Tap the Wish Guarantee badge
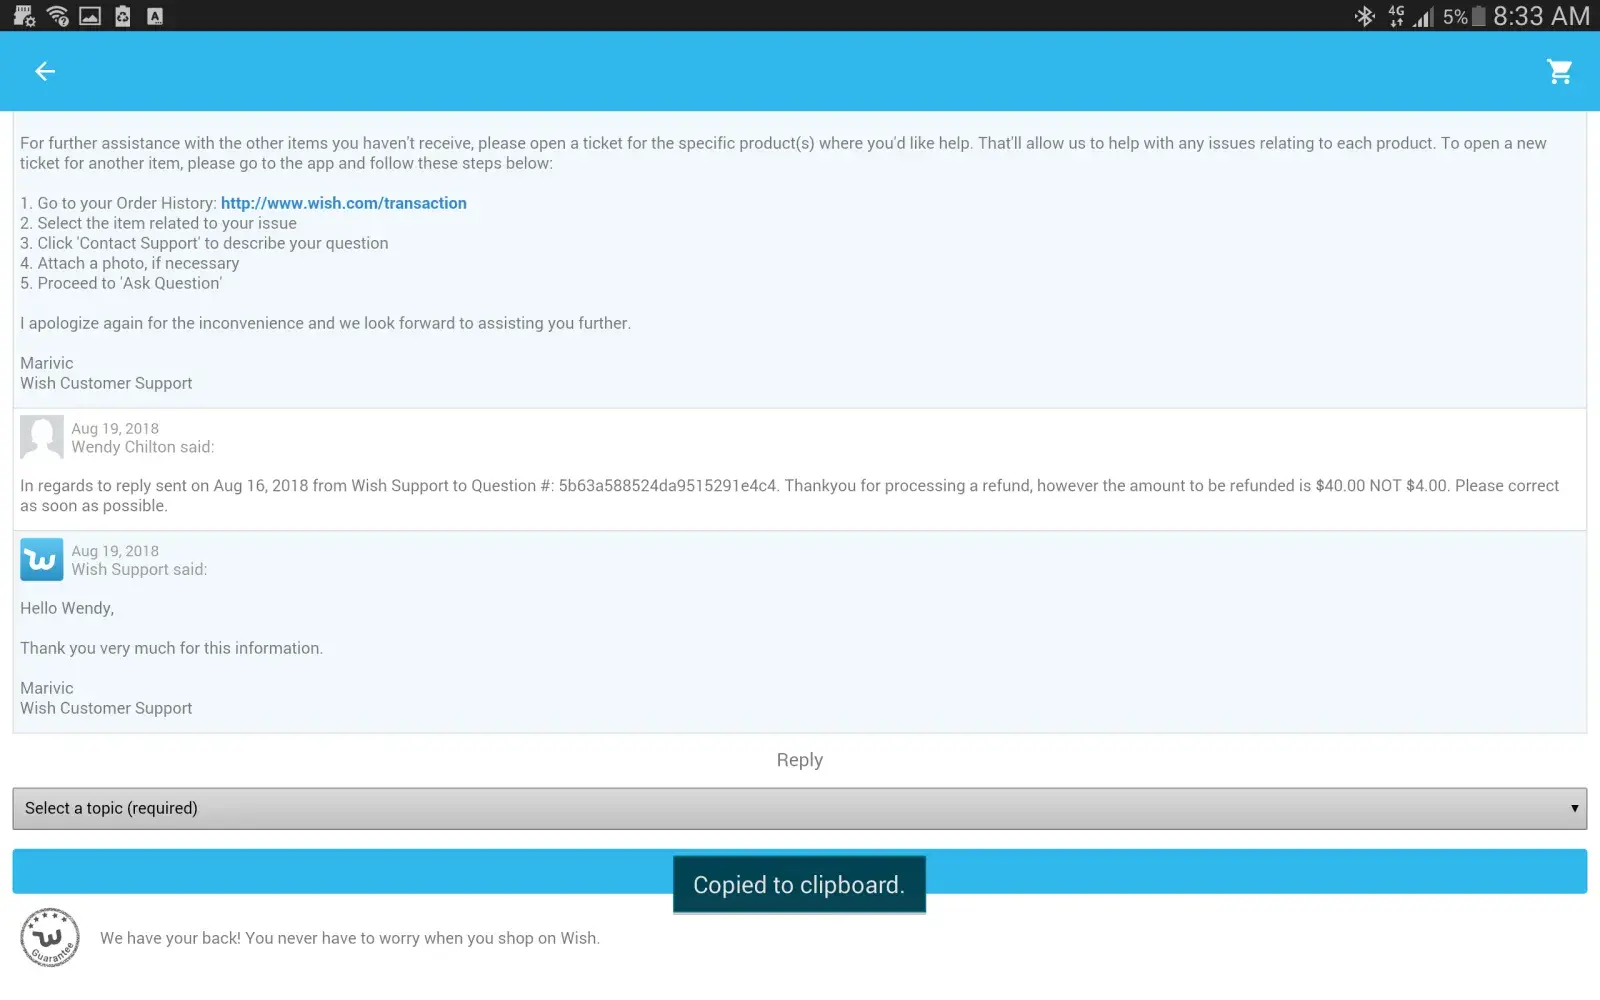The image size is (1600, 1000). (50, 938)
